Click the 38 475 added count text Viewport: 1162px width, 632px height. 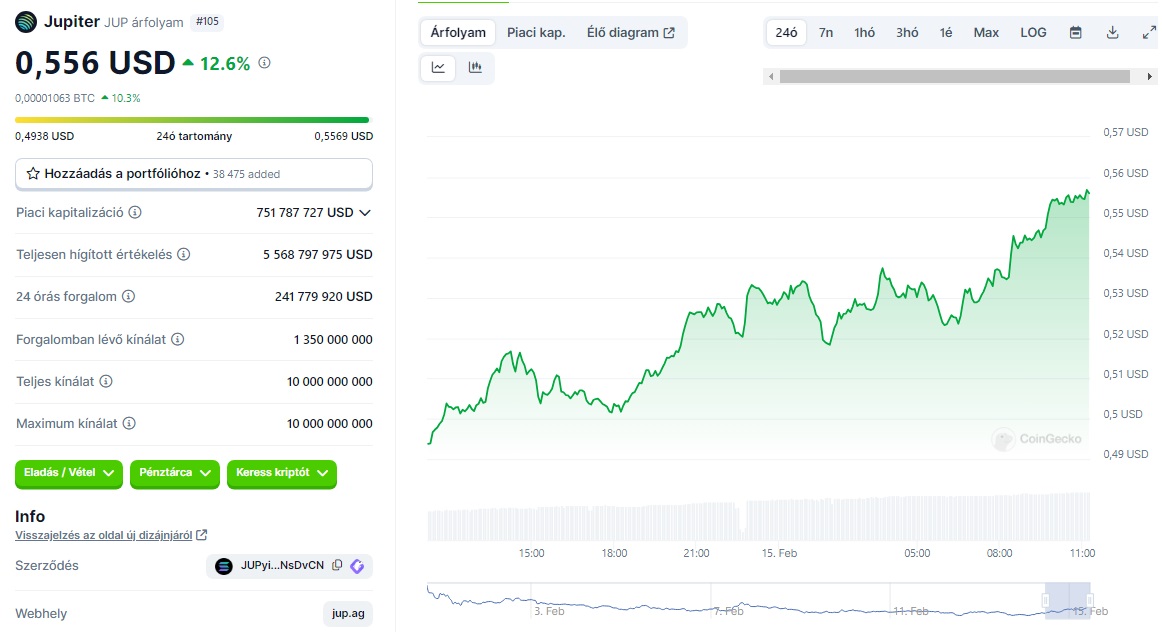[x=246, y=174]
